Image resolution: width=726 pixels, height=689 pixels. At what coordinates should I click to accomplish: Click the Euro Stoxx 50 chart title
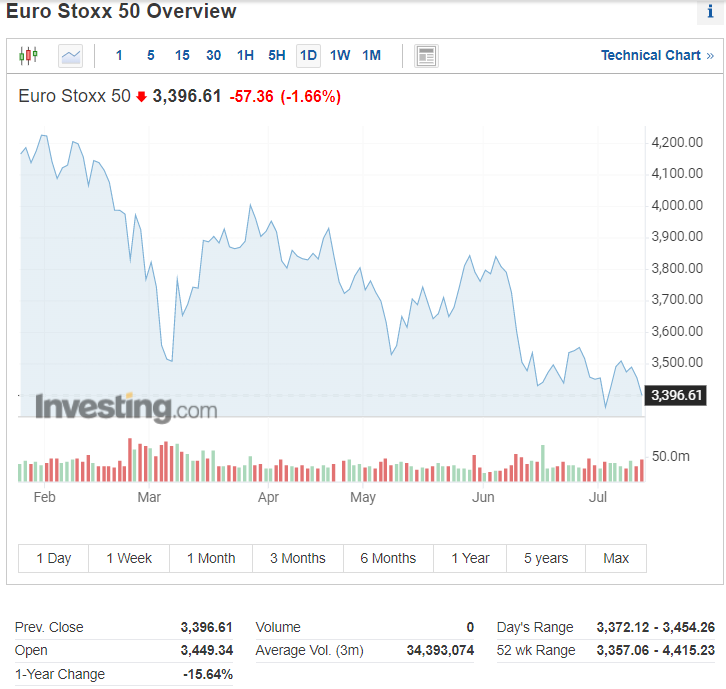pos(75,96)
